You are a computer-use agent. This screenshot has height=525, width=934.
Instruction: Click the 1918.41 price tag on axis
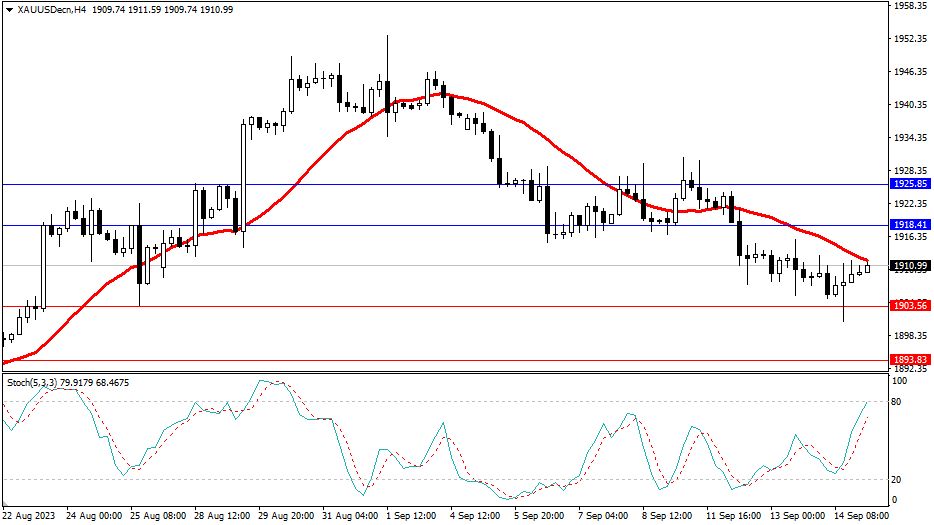click(910, 225)
